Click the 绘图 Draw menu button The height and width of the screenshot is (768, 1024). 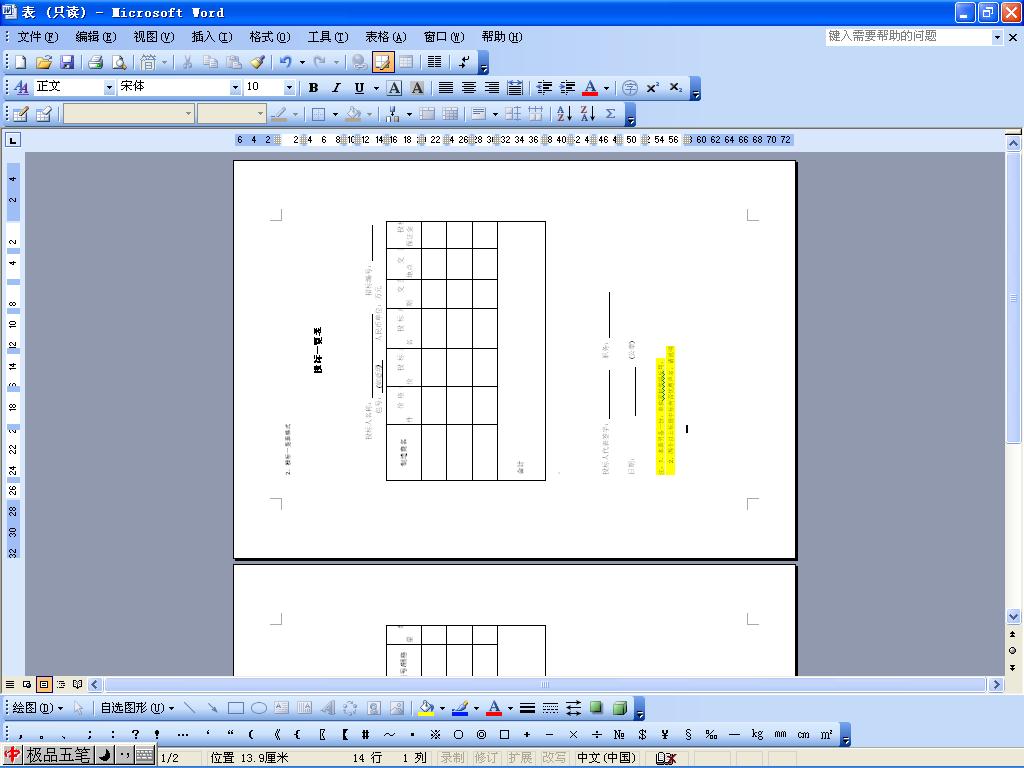pos(38,708)
